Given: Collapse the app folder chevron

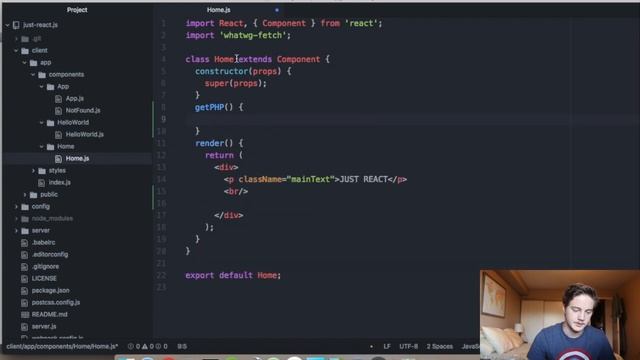Looking at the screenshot, I should [x=24, y=63].
